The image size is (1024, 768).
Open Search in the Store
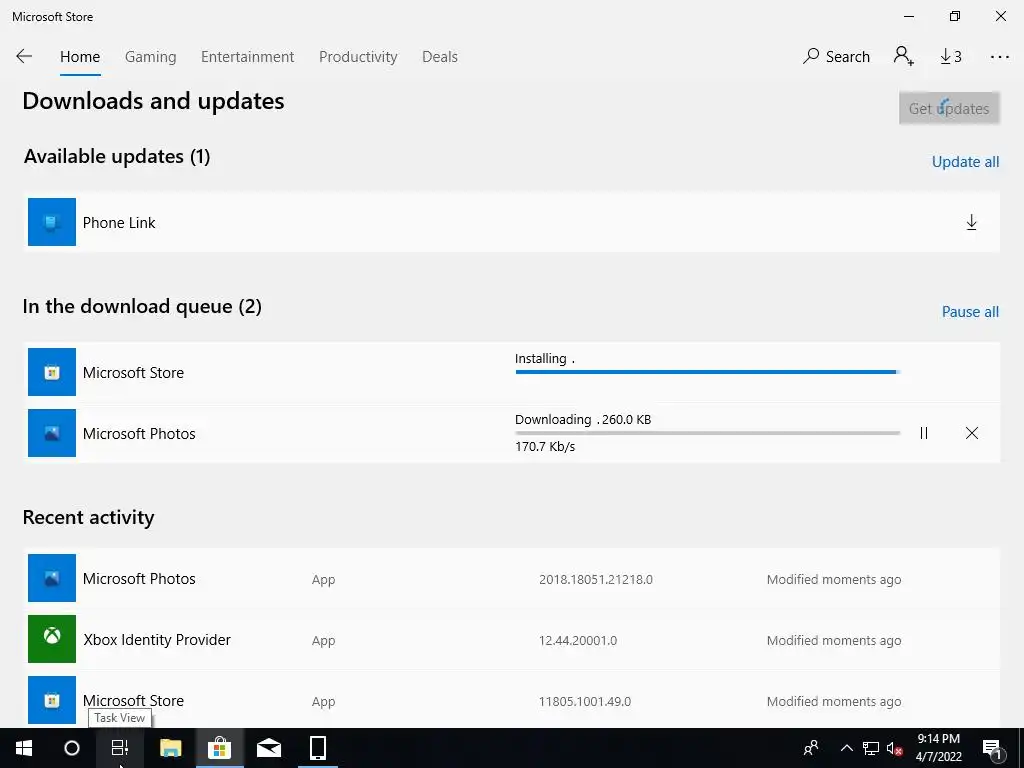837,57
